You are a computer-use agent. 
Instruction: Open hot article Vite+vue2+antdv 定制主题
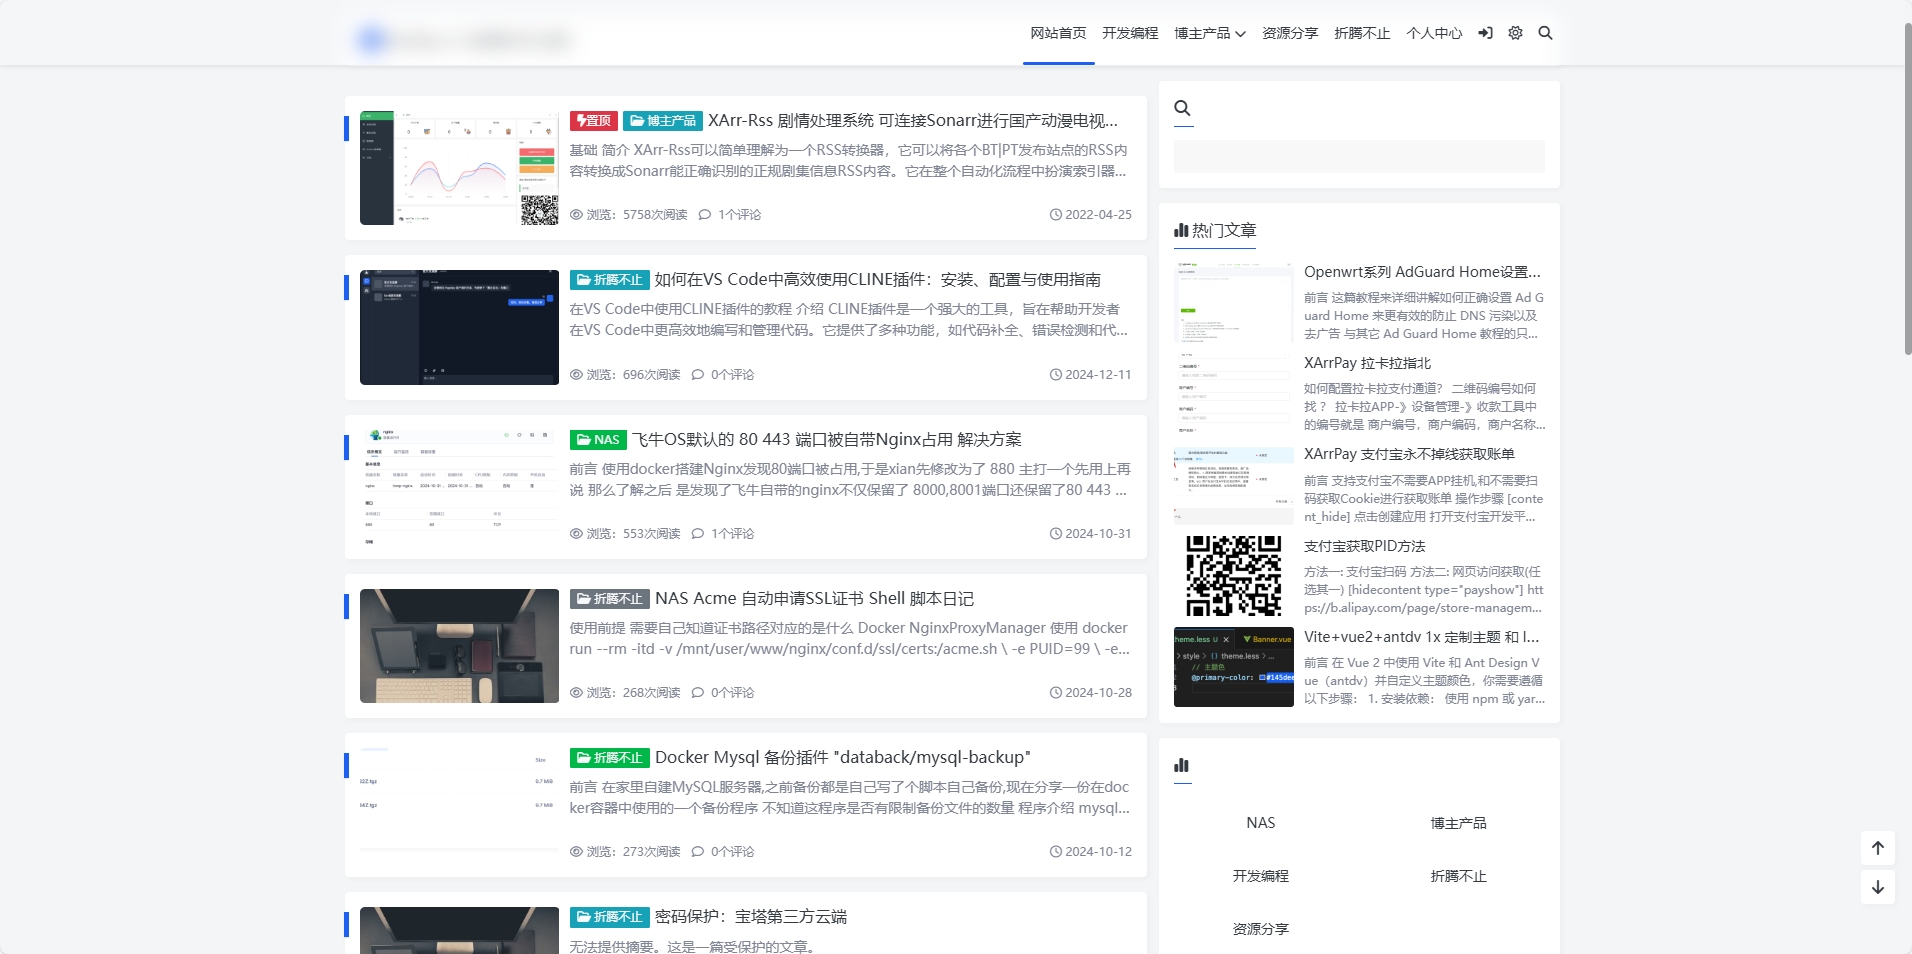[1422, 637]
